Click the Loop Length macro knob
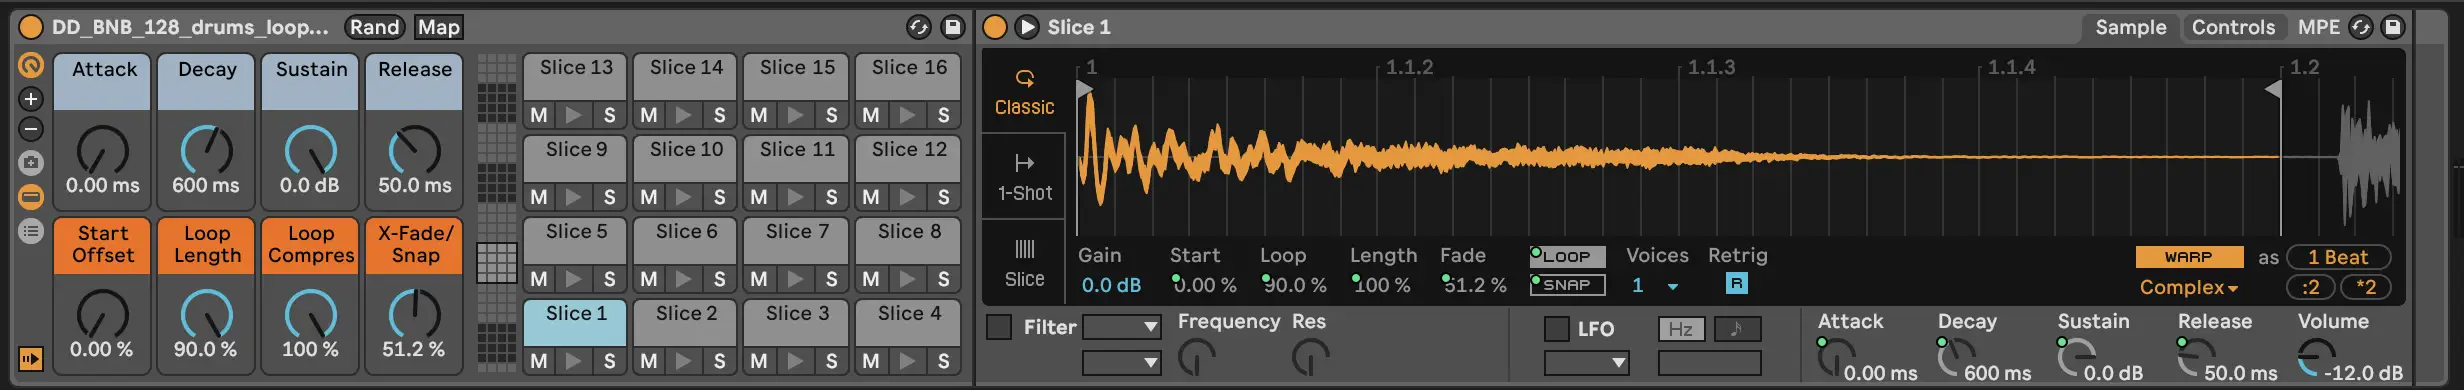The image size is (2464, 390). [206, 314]
